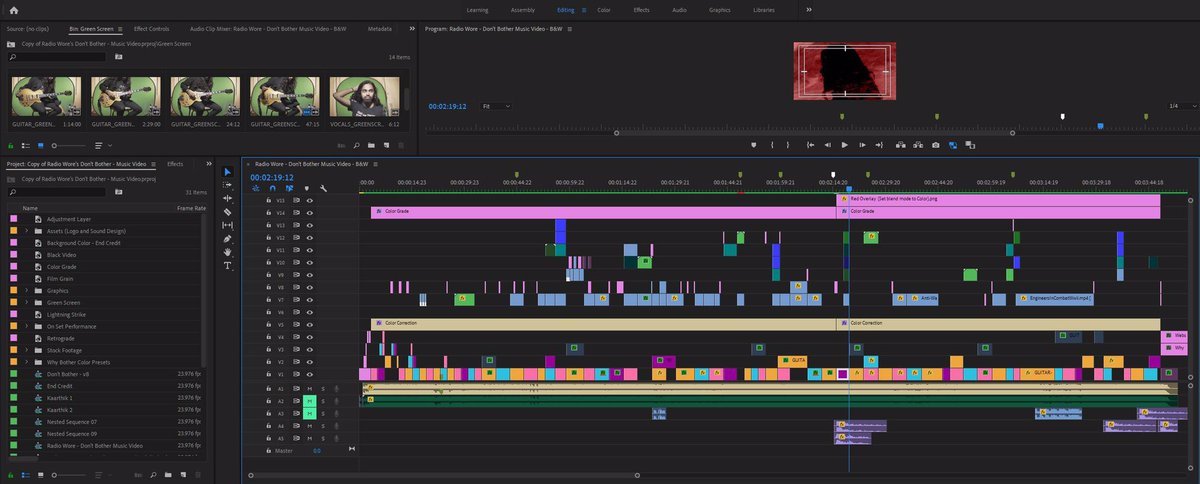Select the End Credit sequence item

60,386
